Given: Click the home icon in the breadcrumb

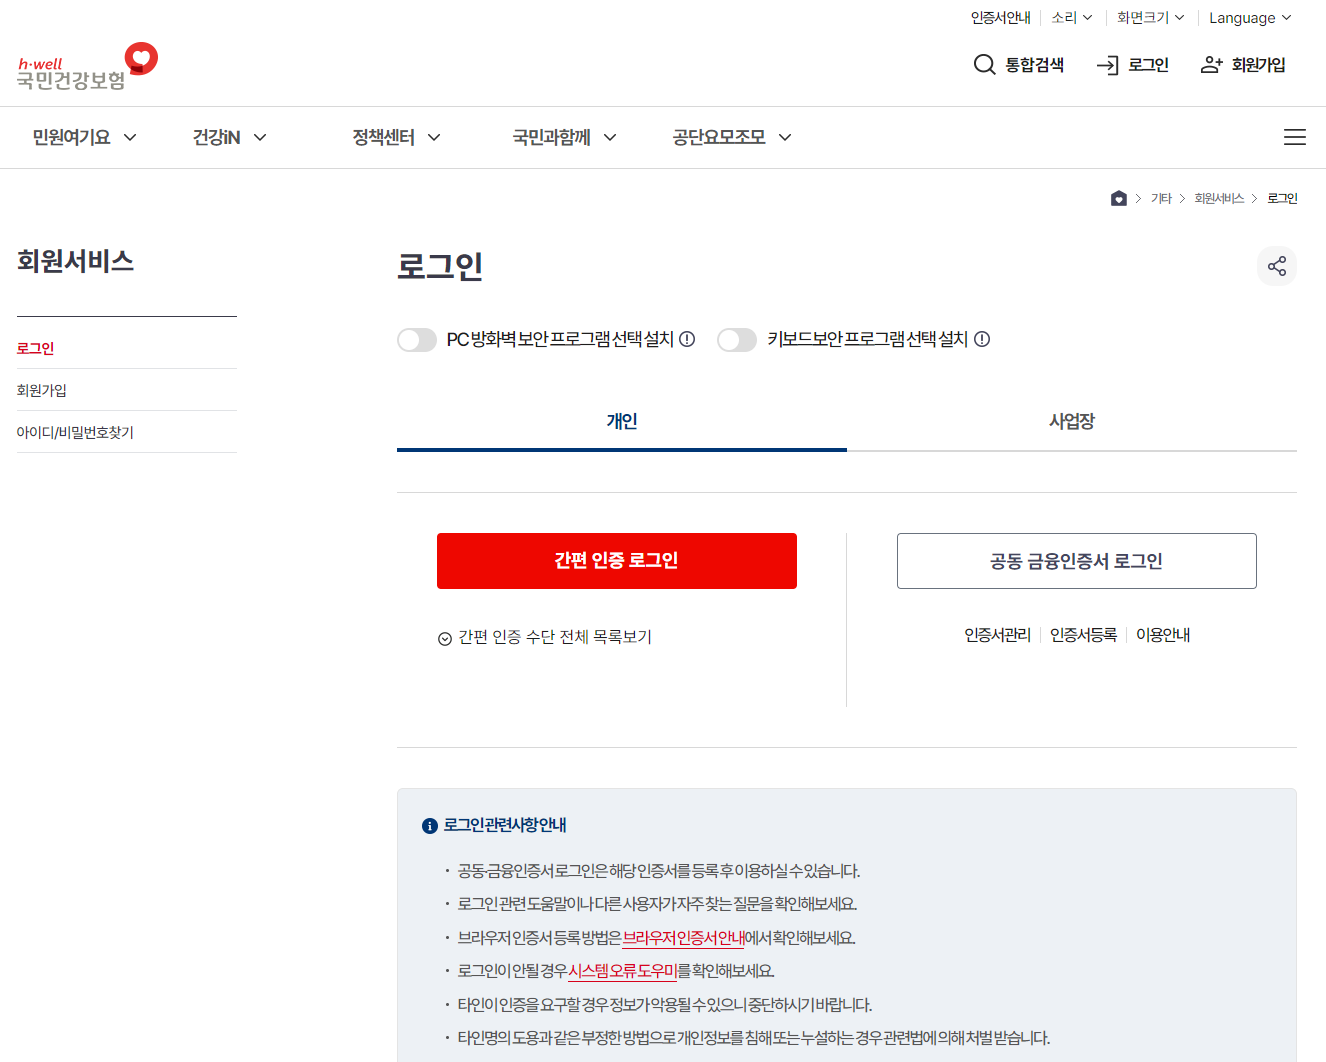Looking at the screenshot, I should tap(1118, 197).
